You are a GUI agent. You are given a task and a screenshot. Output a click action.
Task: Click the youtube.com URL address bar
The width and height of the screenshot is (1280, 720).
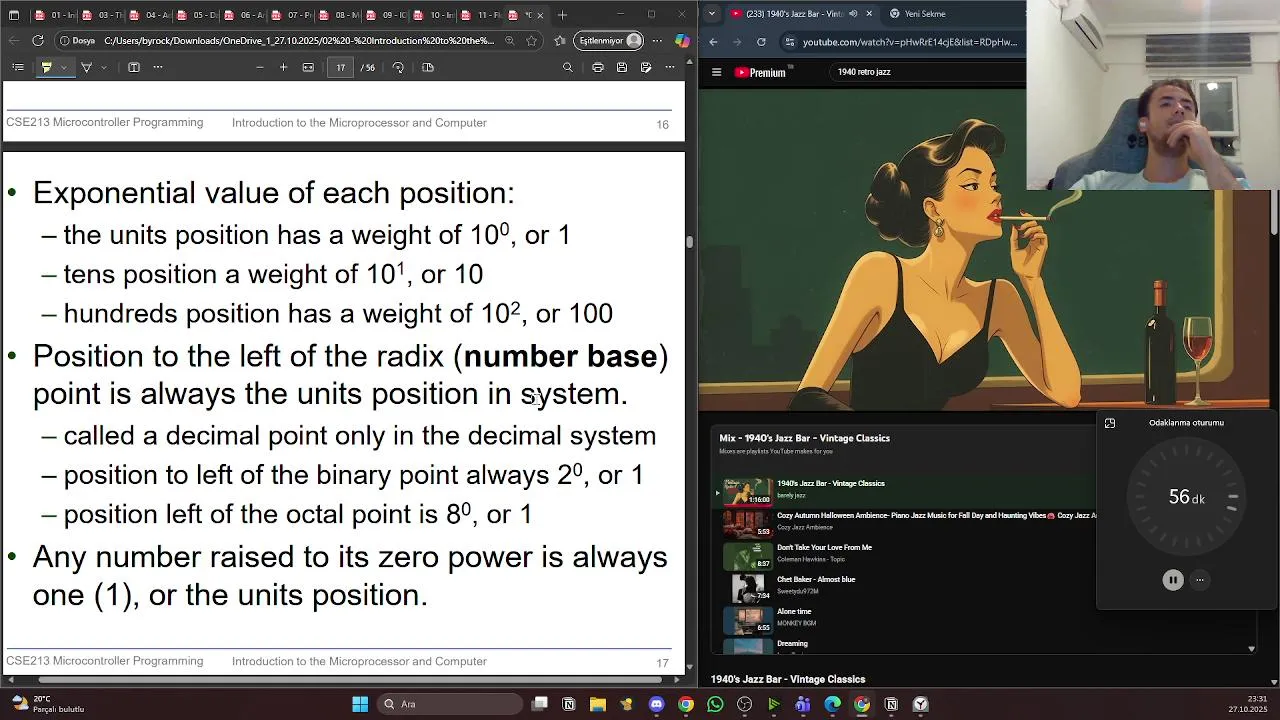pyautogui.click(x=910, y=42)
